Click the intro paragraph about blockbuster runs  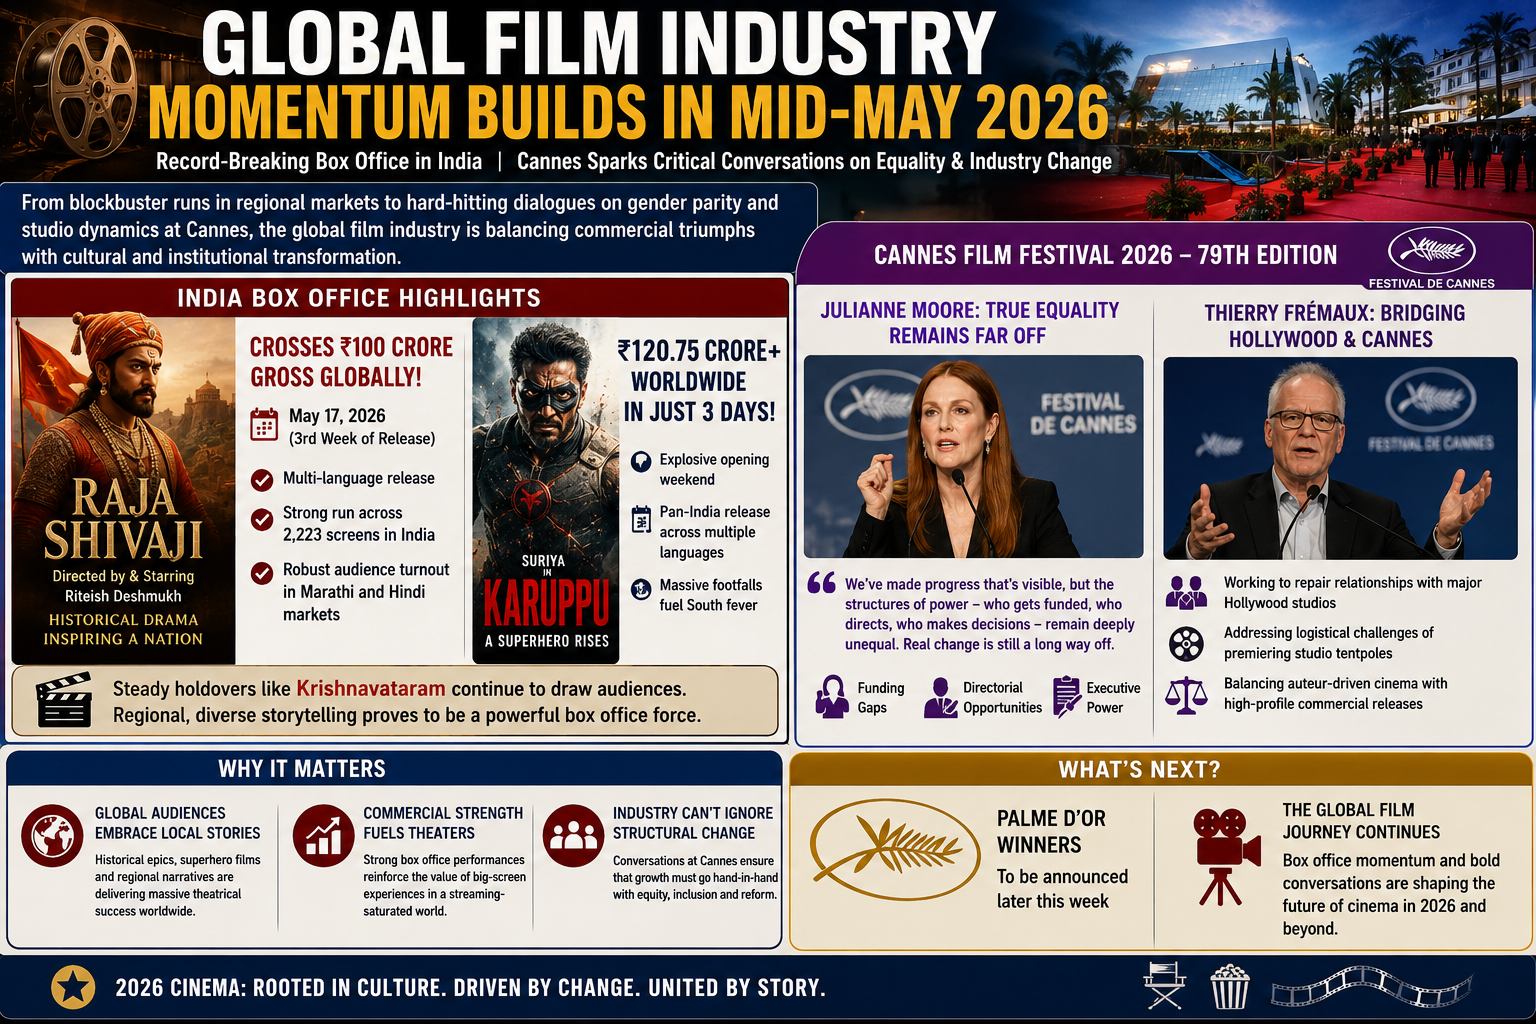coord(400,230)
